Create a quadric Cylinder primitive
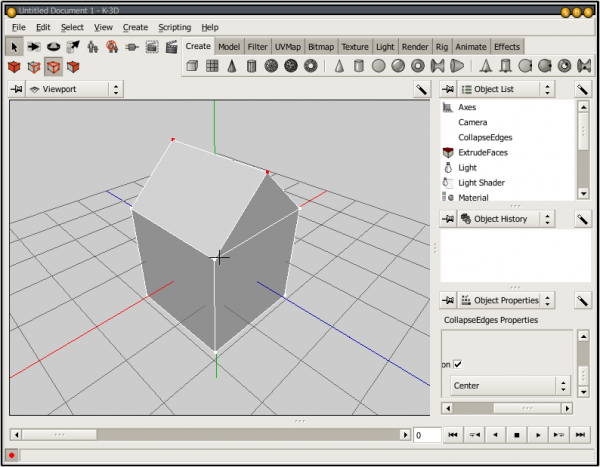 tap(359, 66)
